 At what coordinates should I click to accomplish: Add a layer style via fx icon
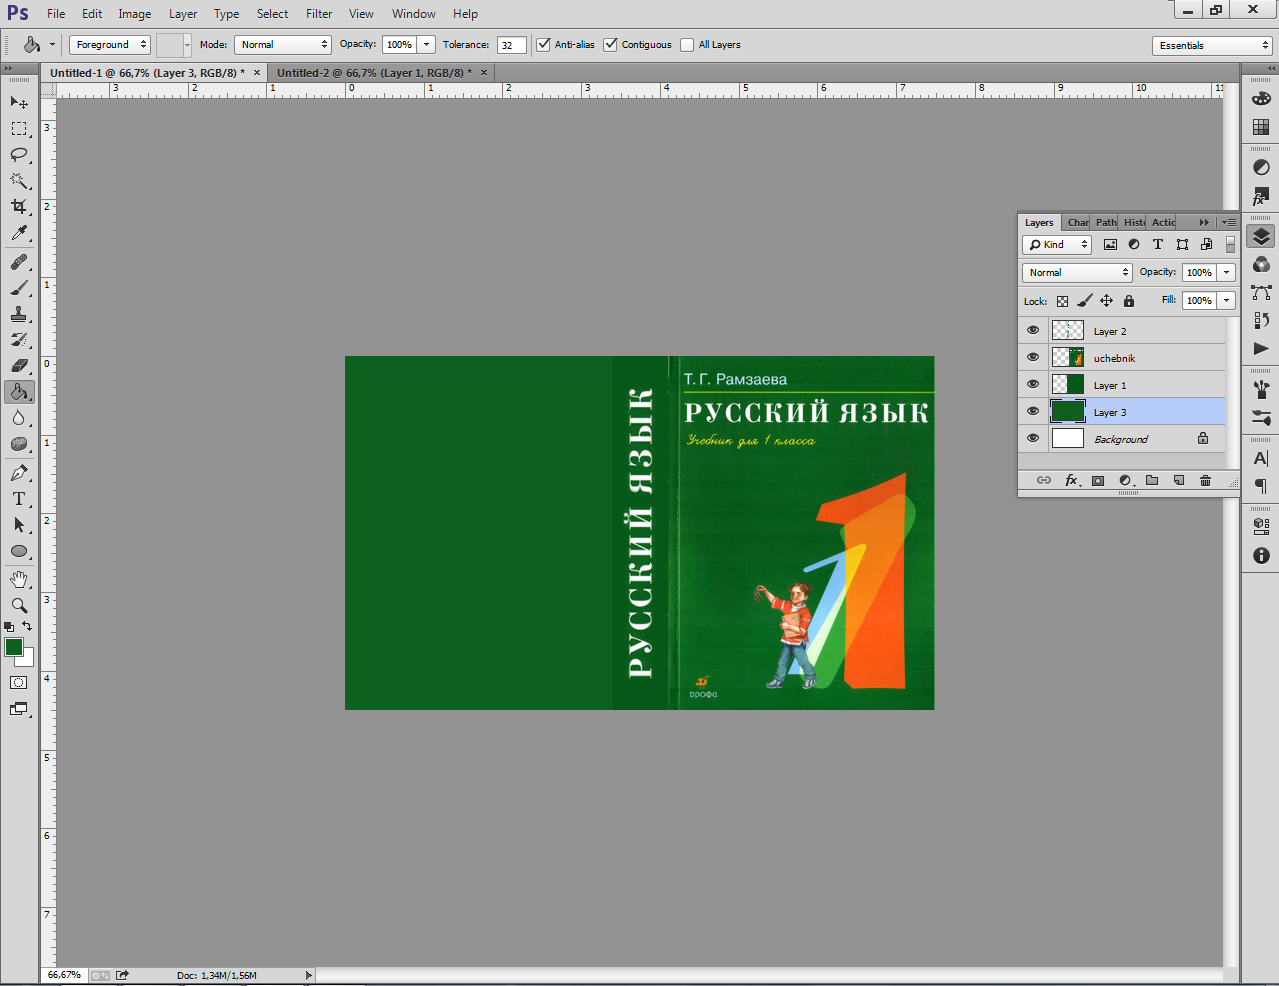click(1072, 480)
